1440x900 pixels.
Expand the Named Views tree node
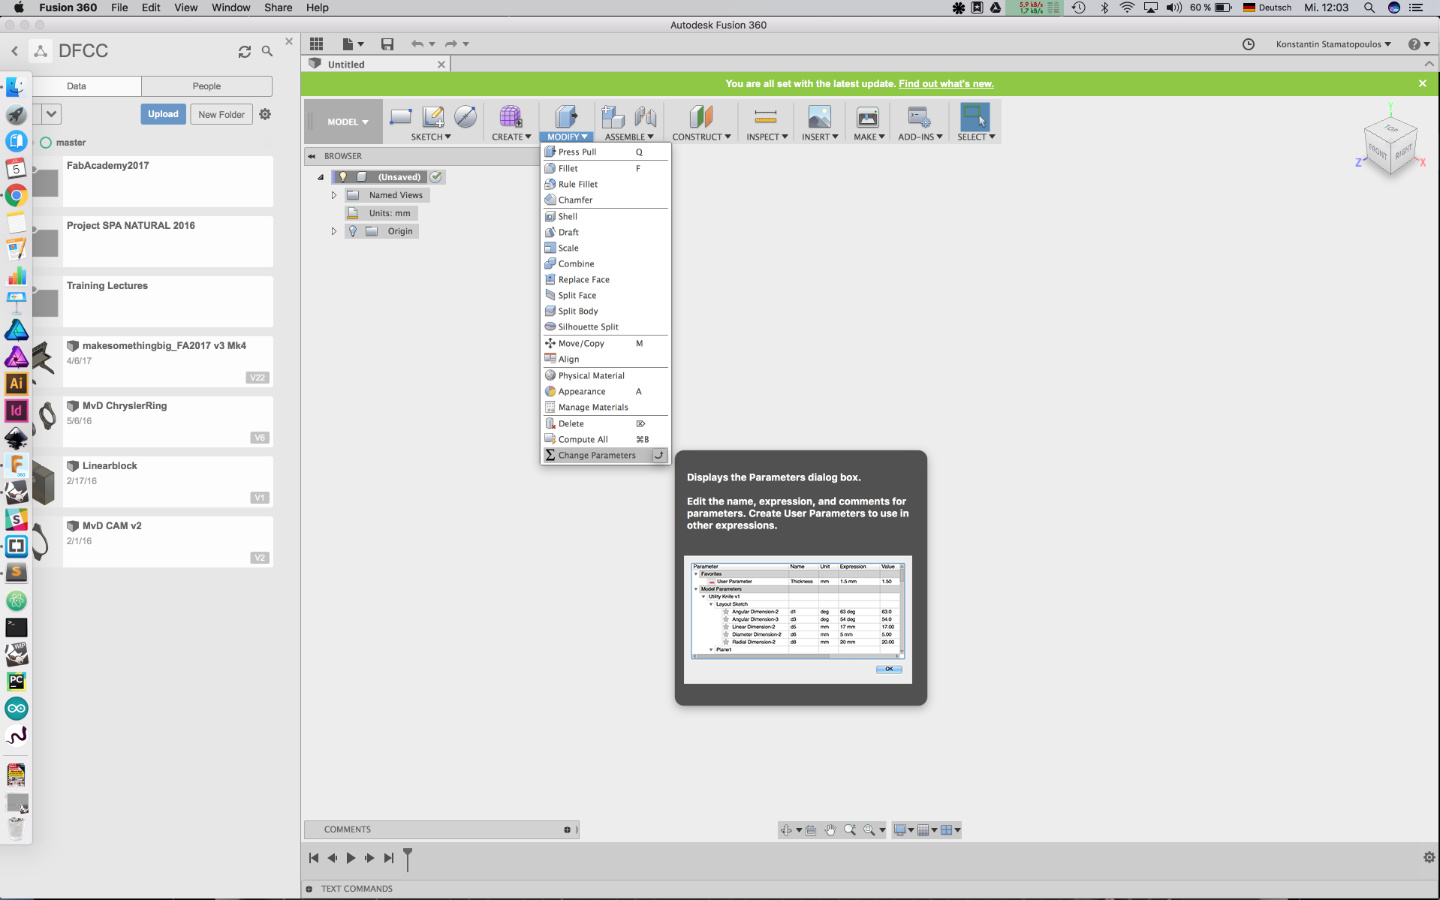(334, 195)
